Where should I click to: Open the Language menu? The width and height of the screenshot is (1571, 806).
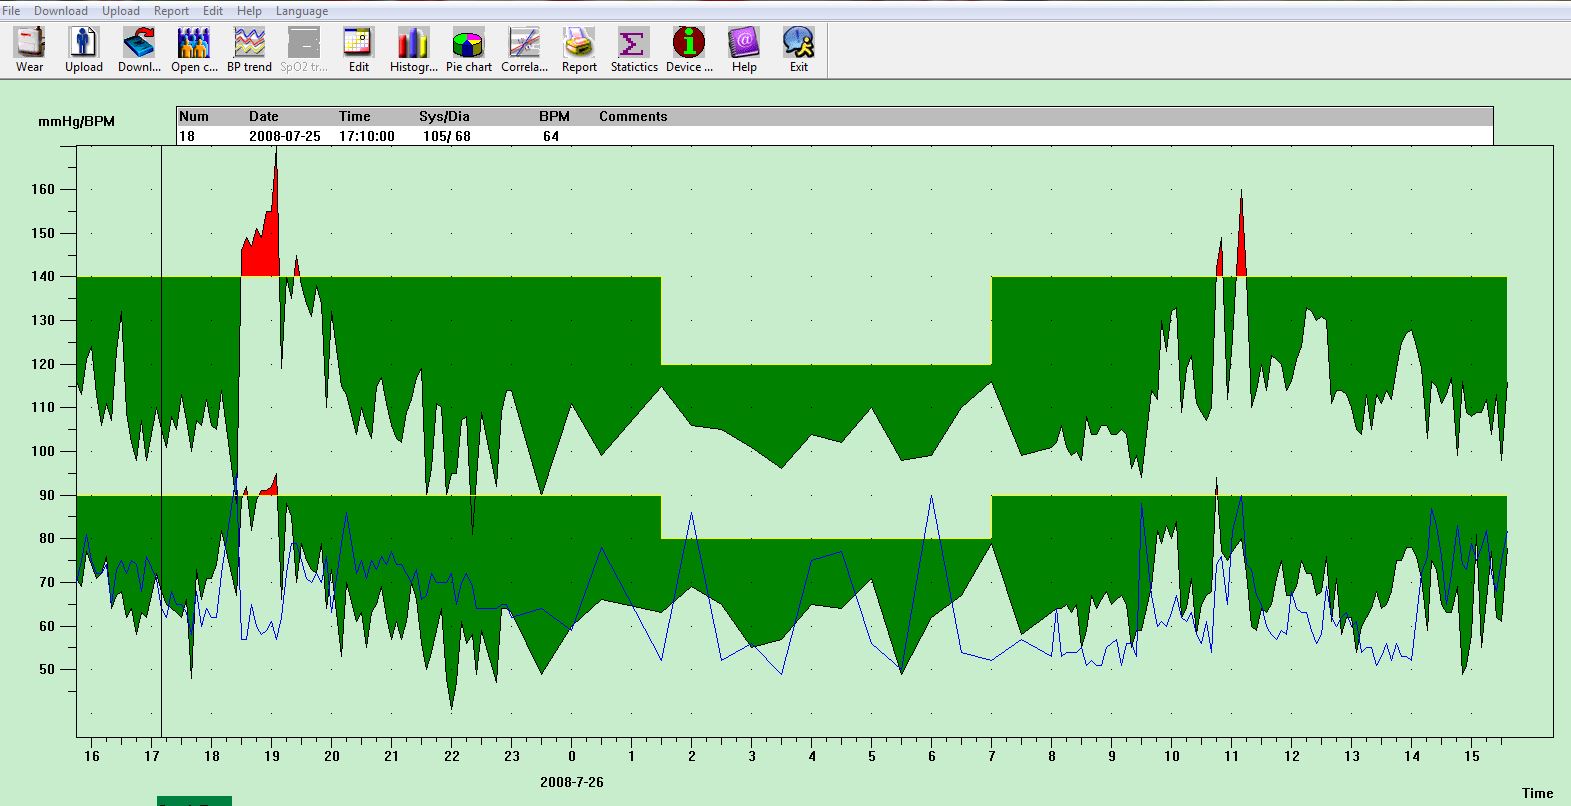(x=301, y=11)
